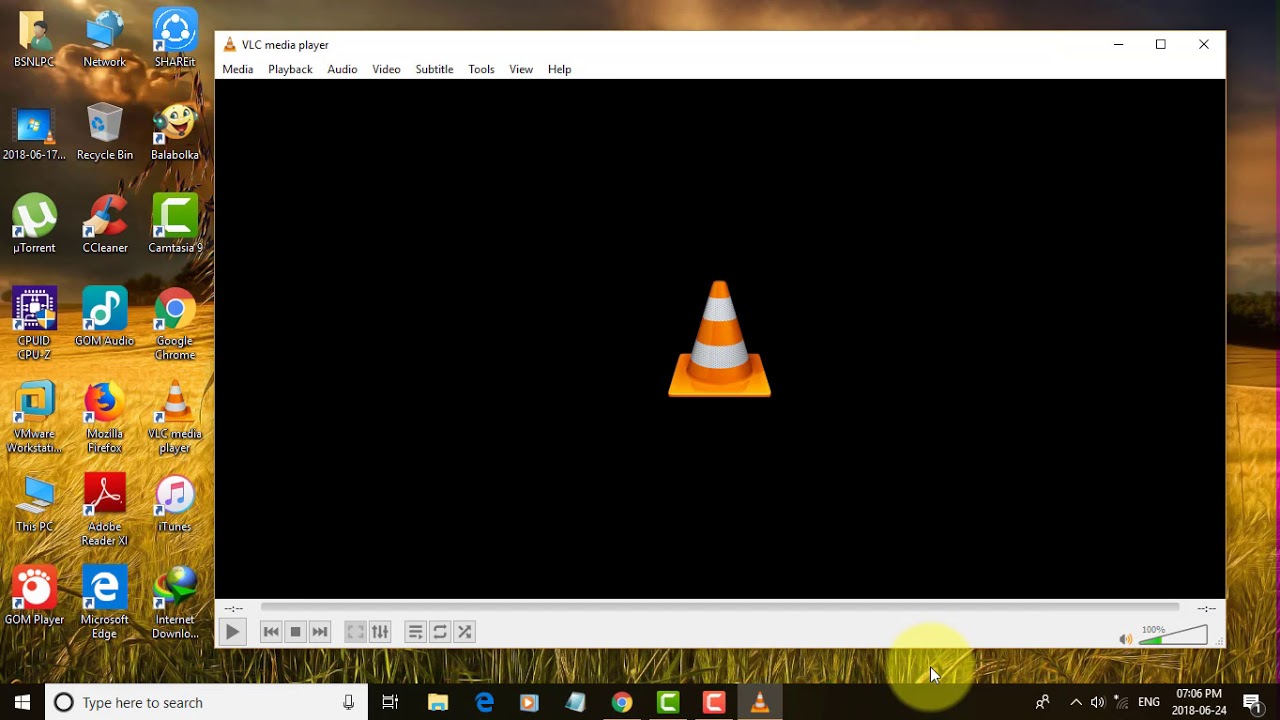Click the VLC cone in the title bar
The height and width of the screenshot is (720, 1280).
coord(229,44)
